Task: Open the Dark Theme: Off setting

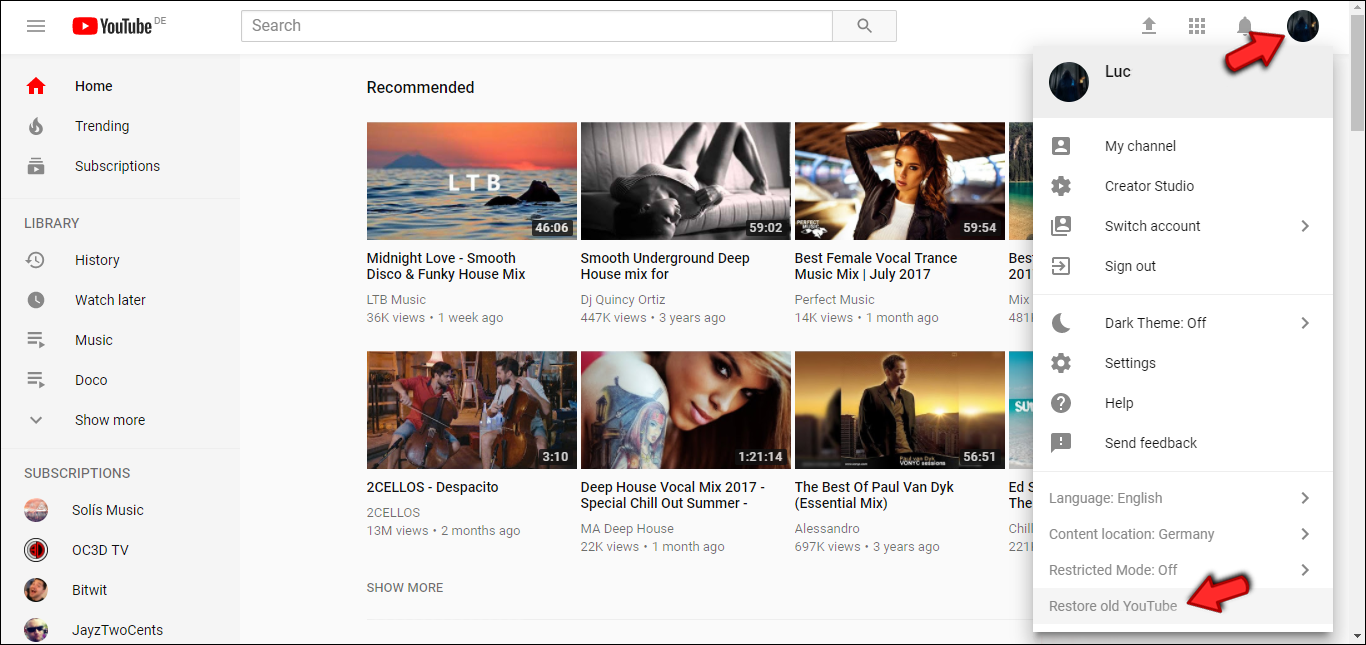Action: [1183, 323]
